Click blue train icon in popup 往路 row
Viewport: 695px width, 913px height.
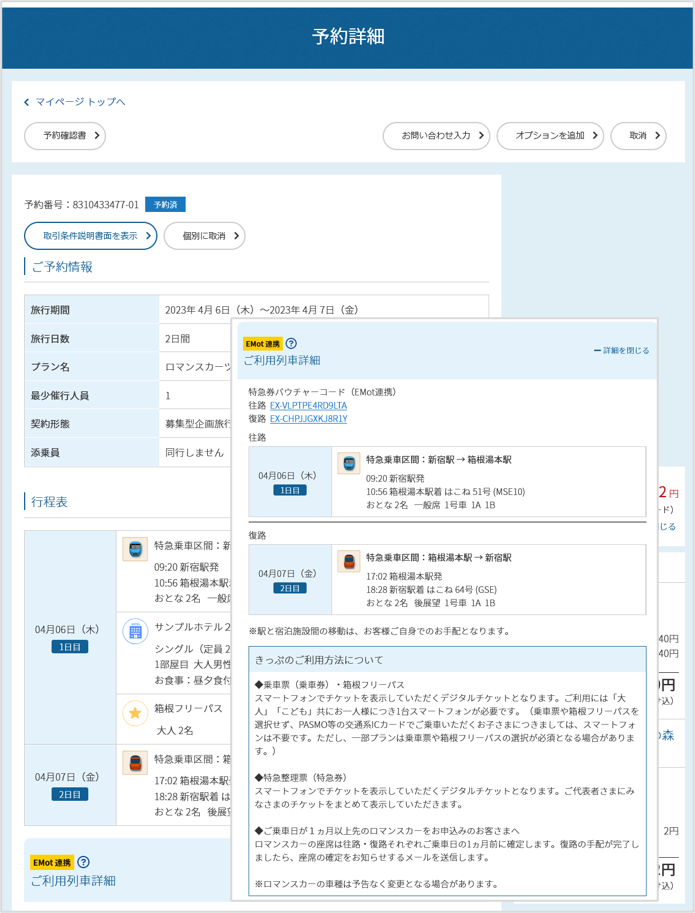(x=349, y=463)
